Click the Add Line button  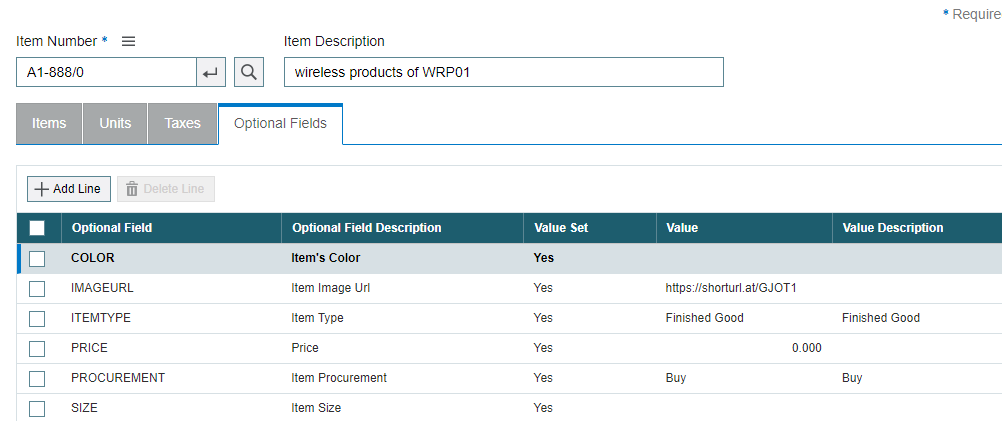click(x=69, y=189)
